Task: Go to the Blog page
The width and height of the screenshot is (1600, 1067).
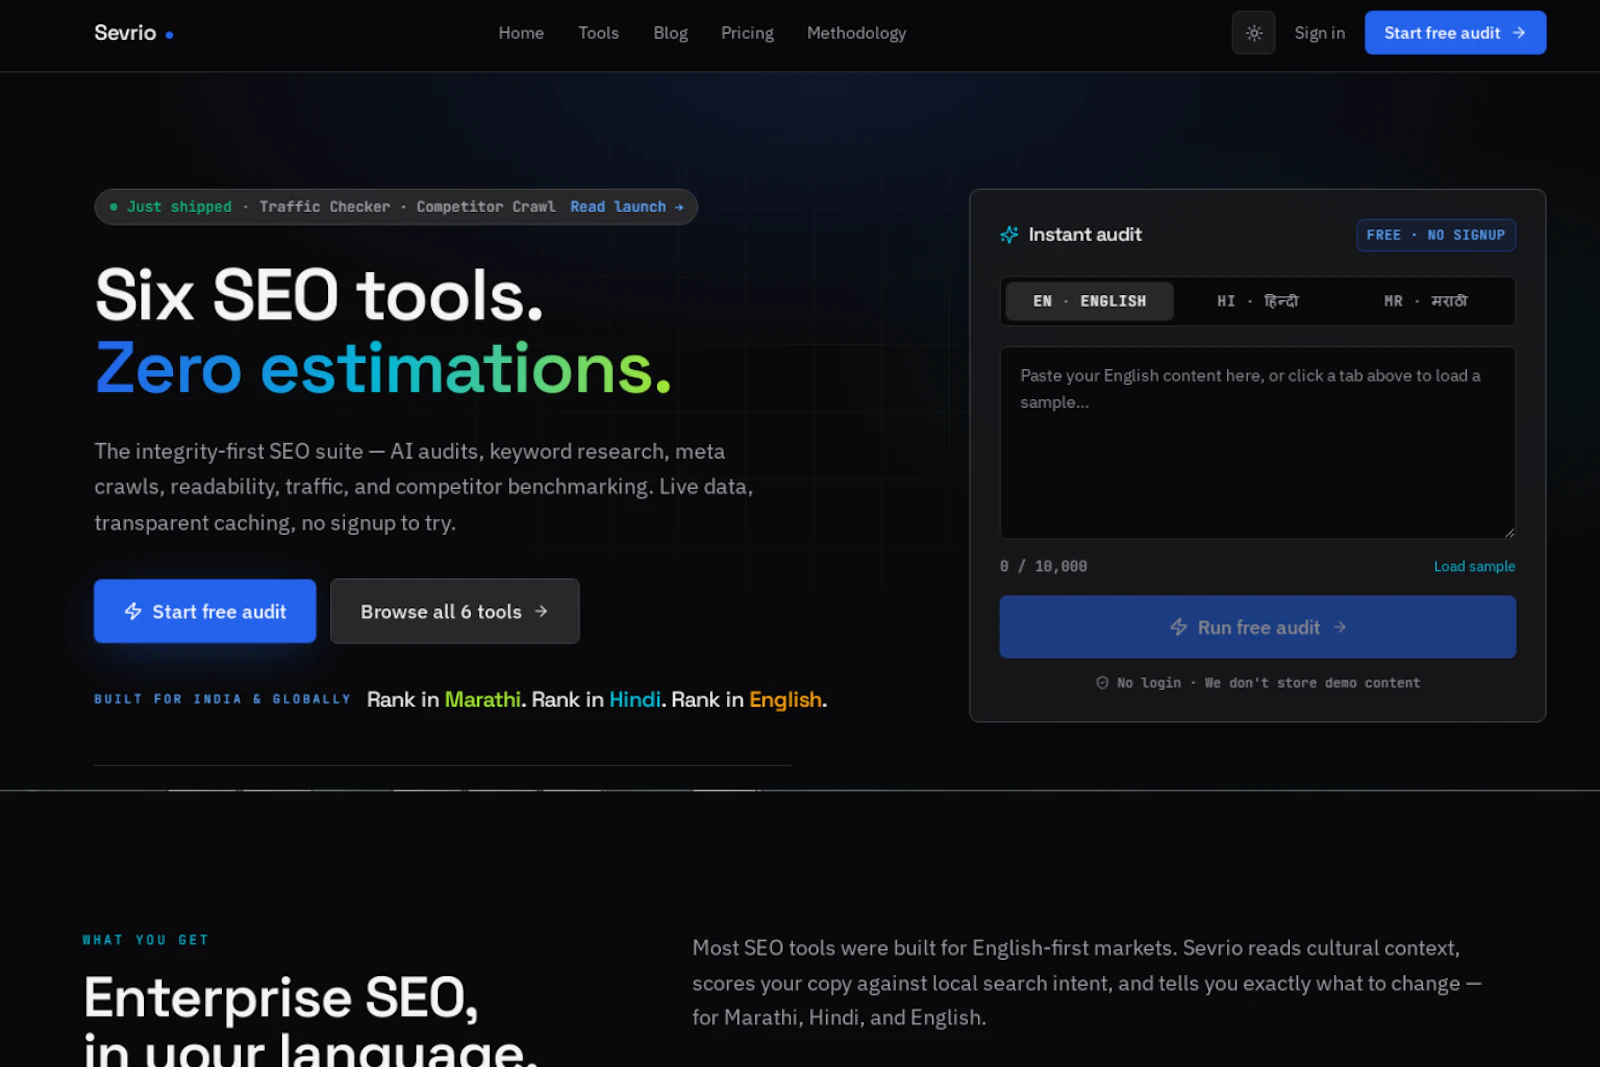Action: click(670, 33)
